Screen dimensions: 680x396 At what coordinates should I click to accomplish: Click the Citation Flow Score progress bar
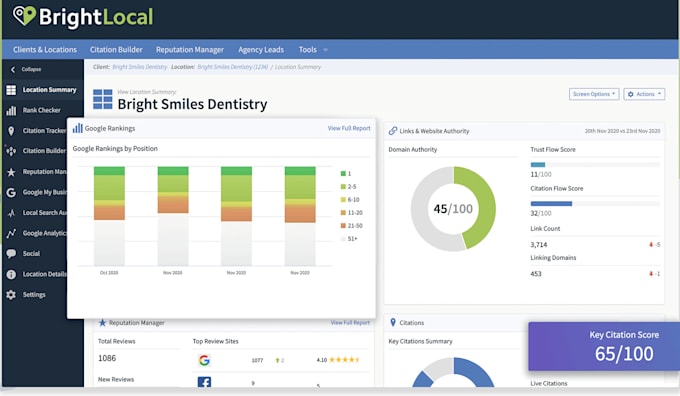point(595,203)
